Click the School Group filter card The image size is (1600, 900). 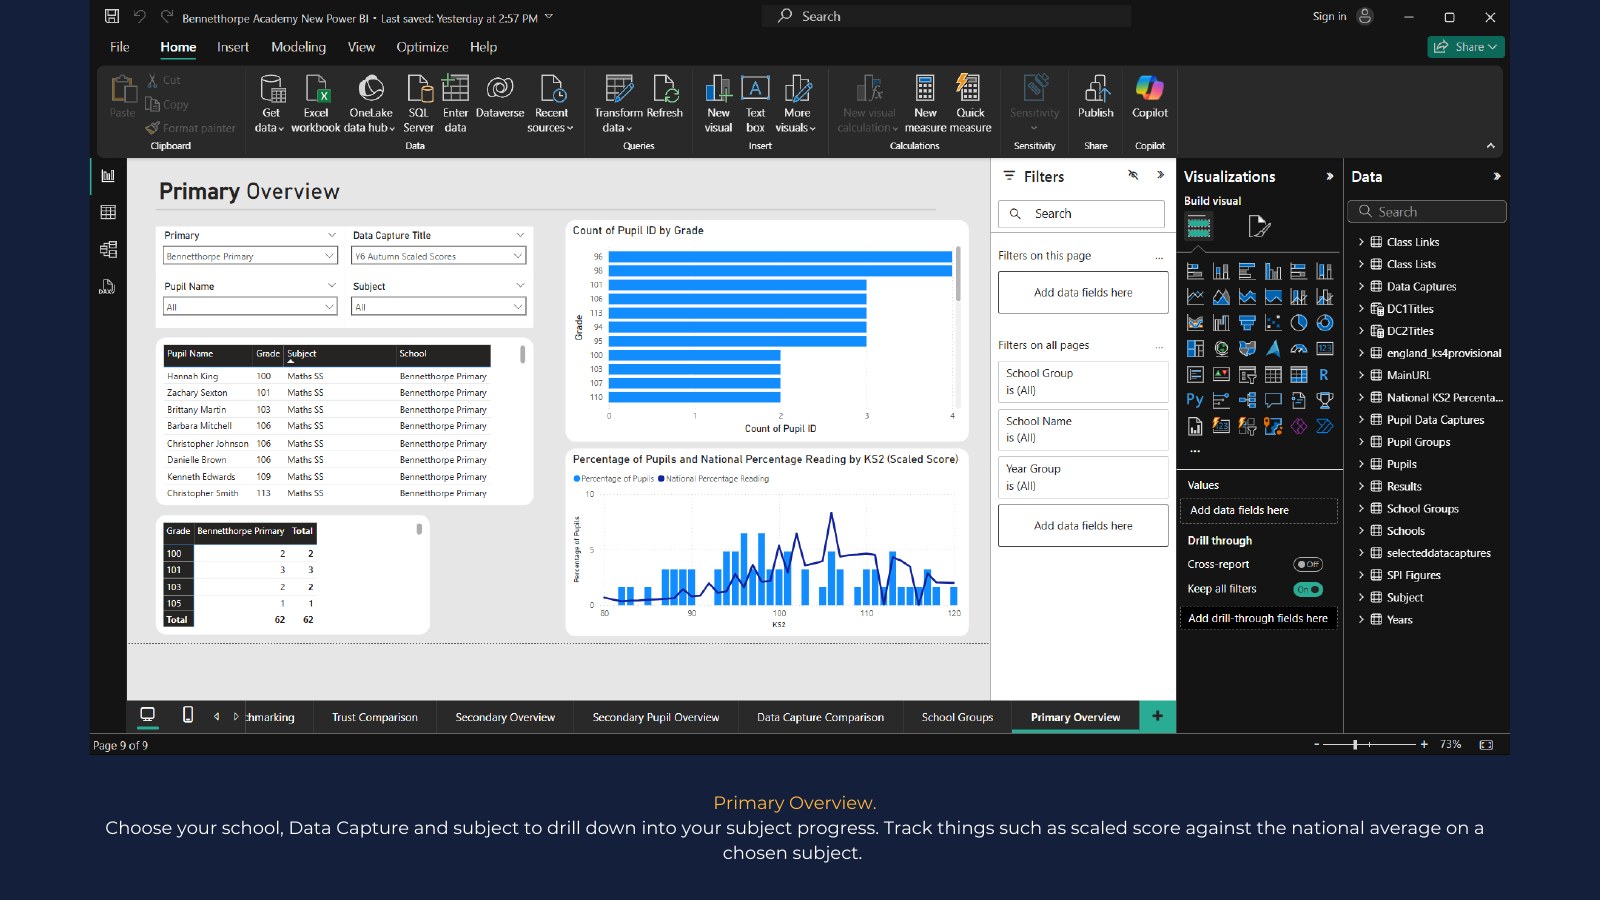[1083, 382]
